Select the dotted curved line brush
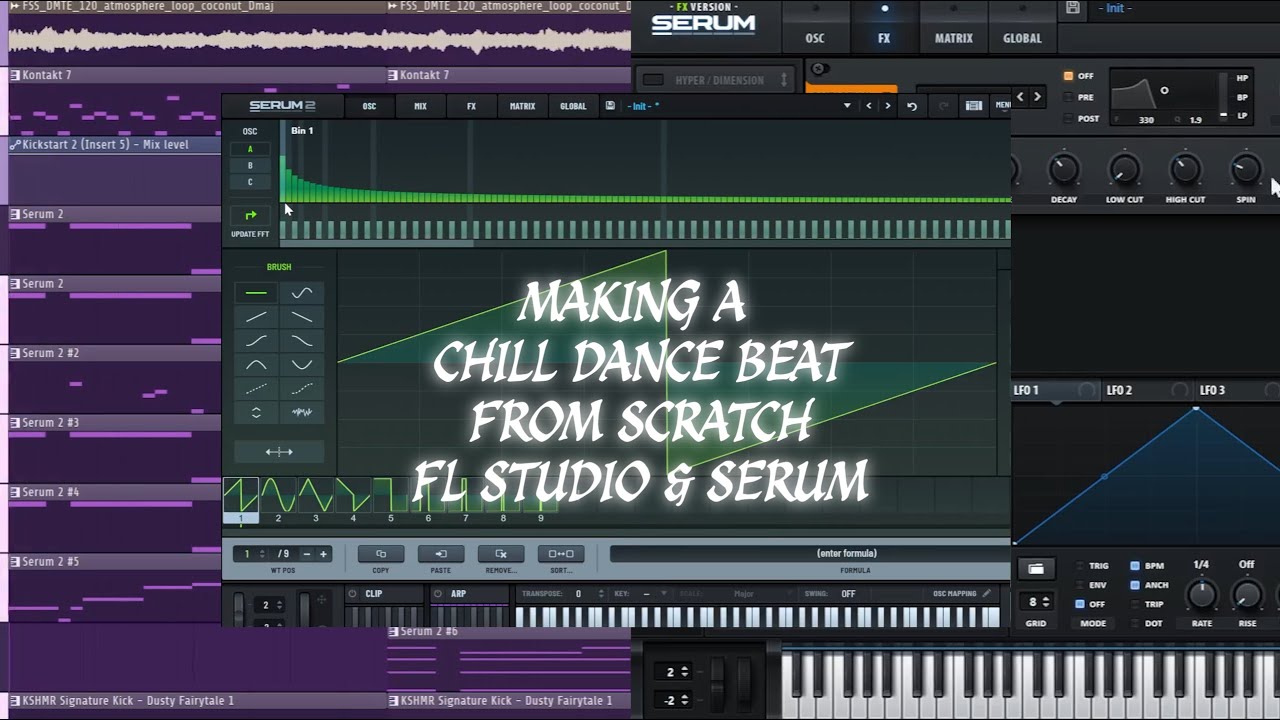Screen dimensions: 1280x720 [302, 389]
